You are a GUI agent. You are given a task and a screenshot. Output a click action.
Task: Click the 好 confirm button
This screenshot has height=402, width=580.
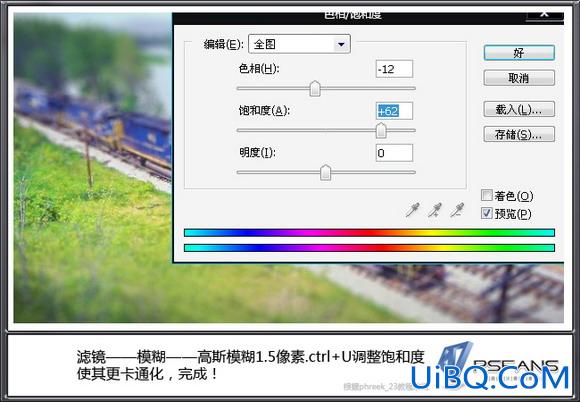point(519,53)
